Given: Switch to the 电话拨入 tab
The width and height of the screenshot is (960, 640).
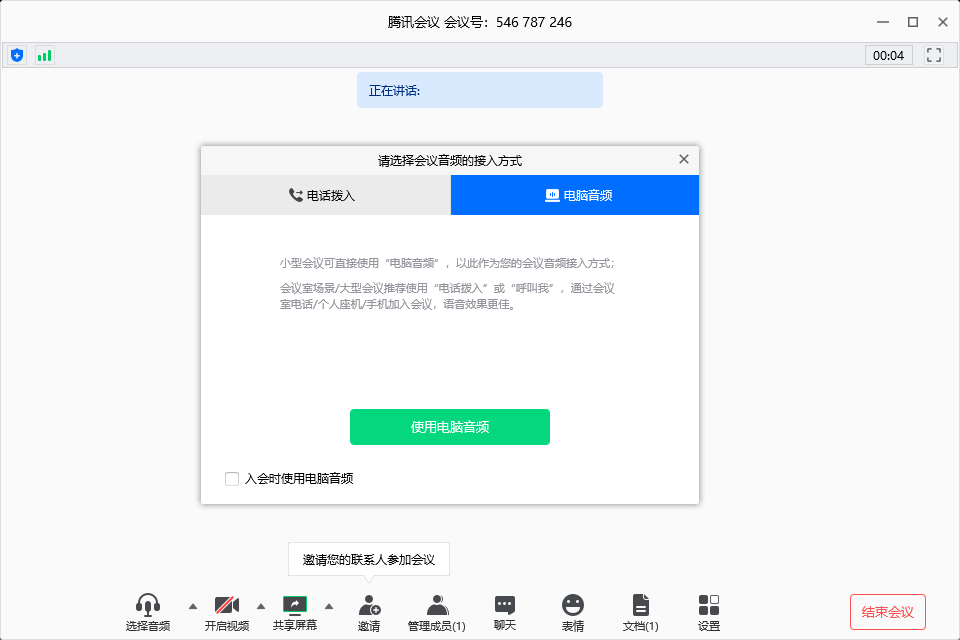Looking at the screenshot, I should coord(326,195).
